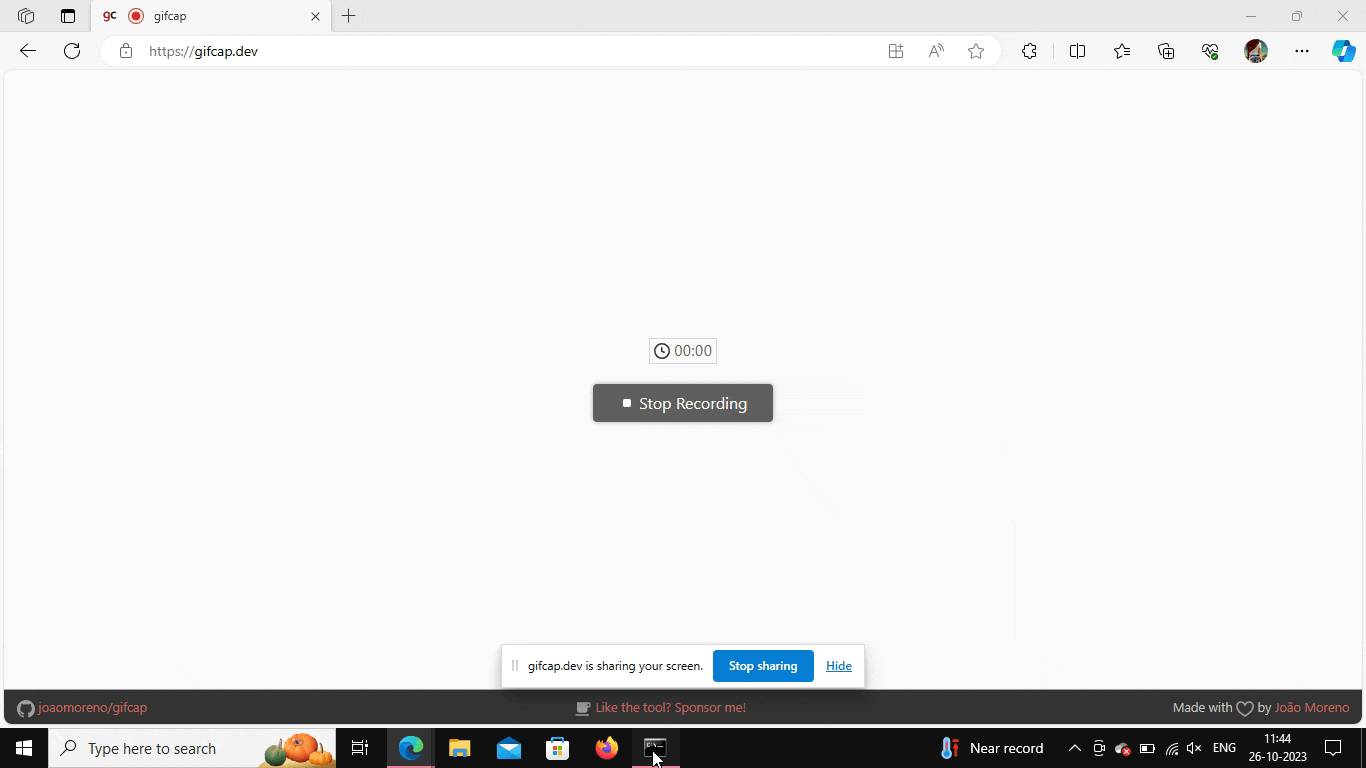
Task: Select the gifcap browser tab
Action: click(210, 16)
